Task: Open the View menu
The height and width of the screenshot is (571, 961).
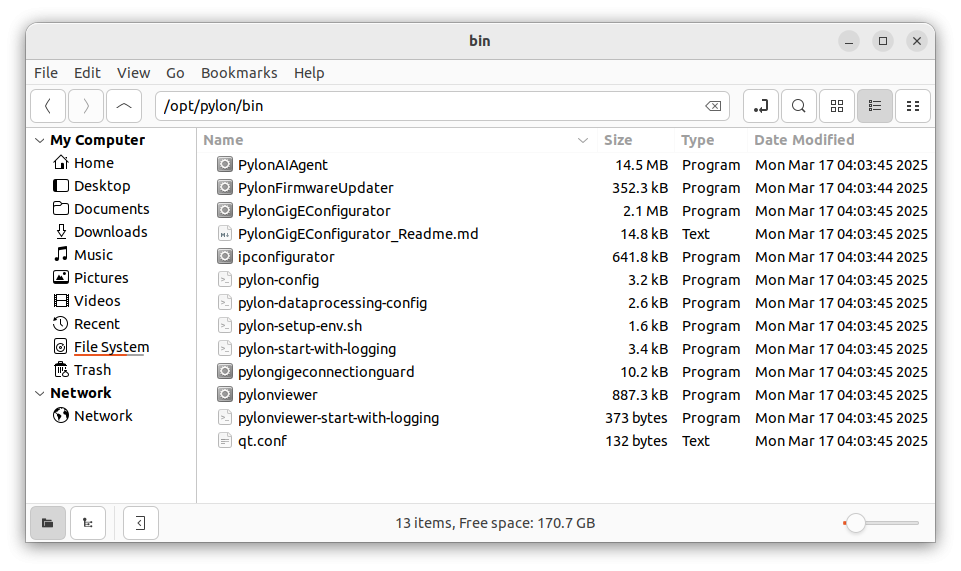Action: click(x=134, y=73)
